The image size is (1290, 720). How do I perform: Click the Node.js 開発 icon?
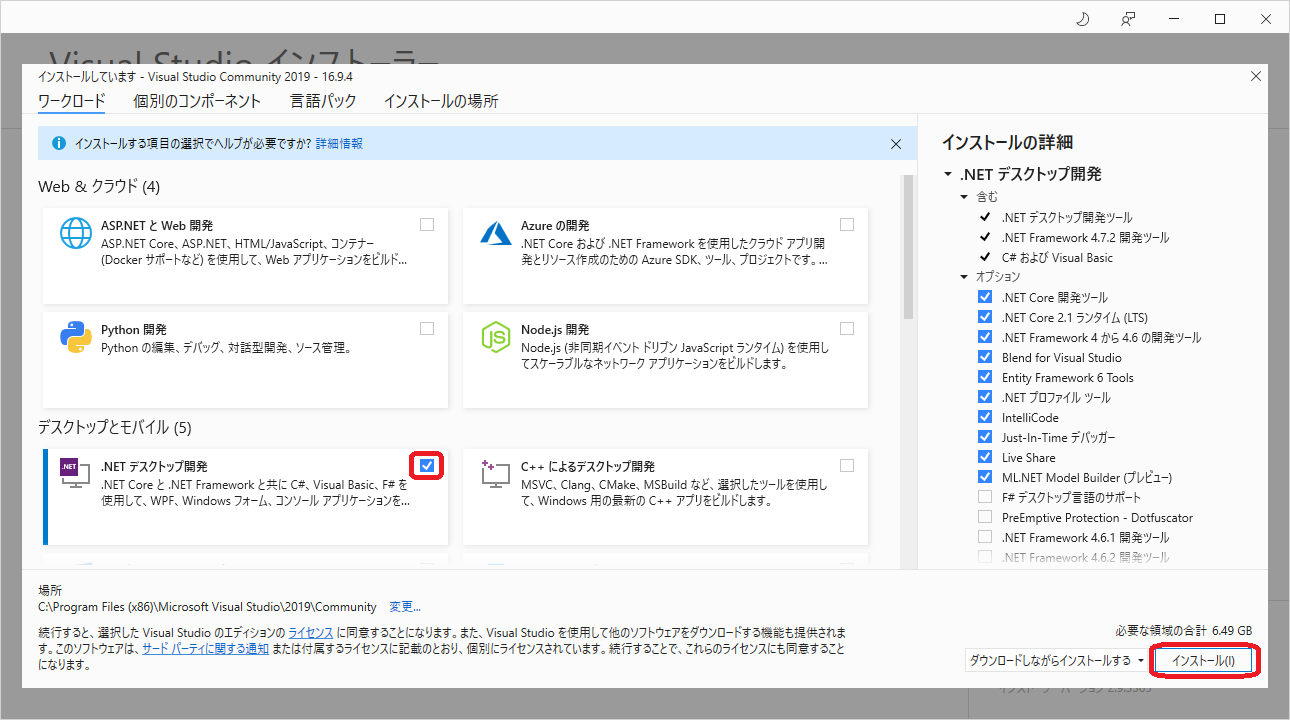click(495, 337)
